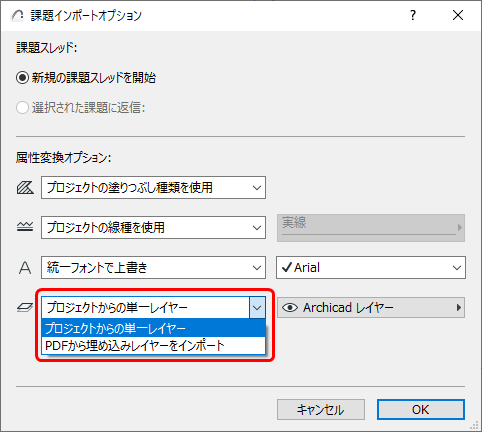Screen dimensions: 482x432
Task: Click the キャンセル button
Action: pos(321,410)
